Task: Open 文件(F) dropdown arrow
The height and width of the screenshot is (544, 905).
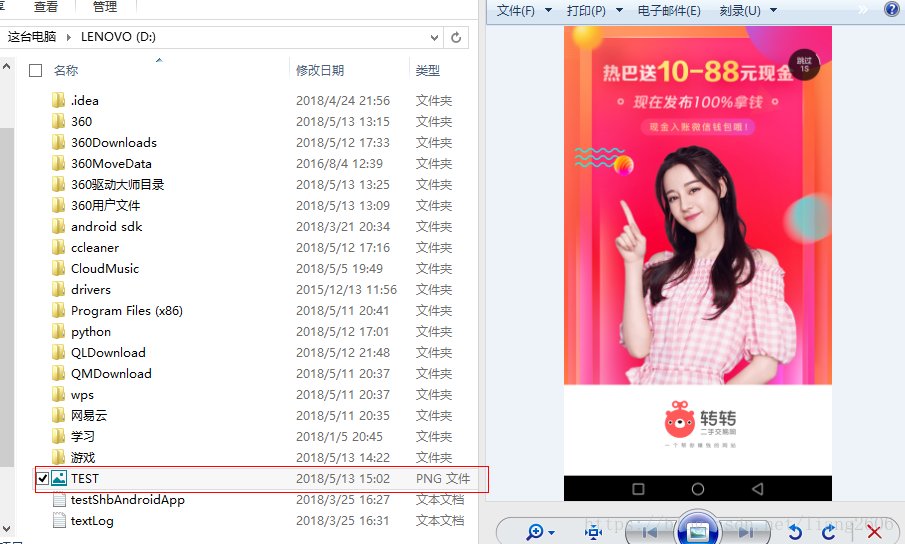Action: click(x=548, y=10)
